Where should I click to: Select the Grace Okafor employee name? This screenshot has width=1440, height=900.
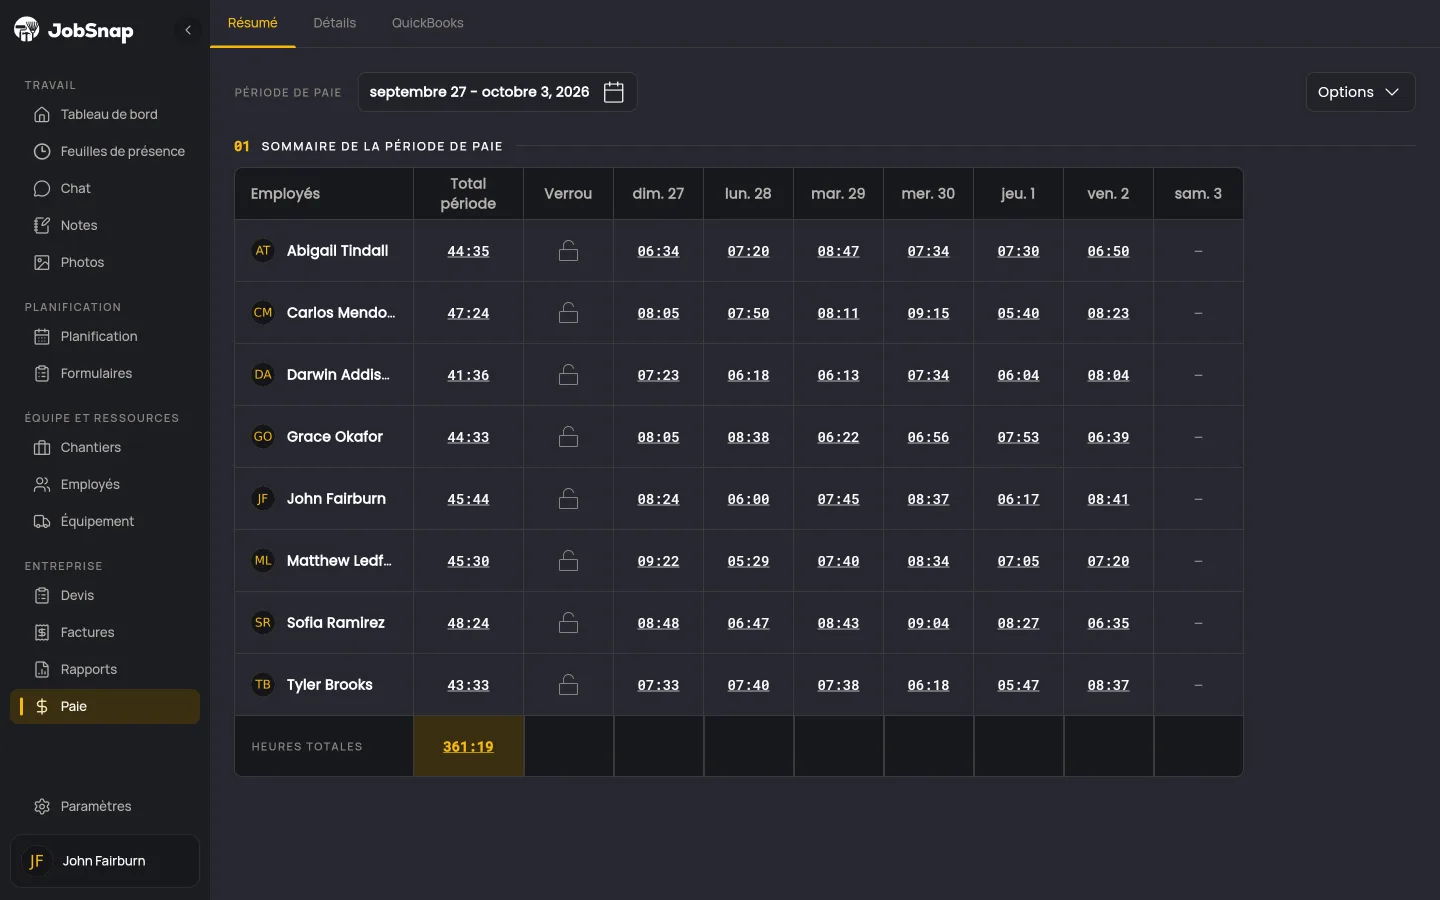[335, 437]
